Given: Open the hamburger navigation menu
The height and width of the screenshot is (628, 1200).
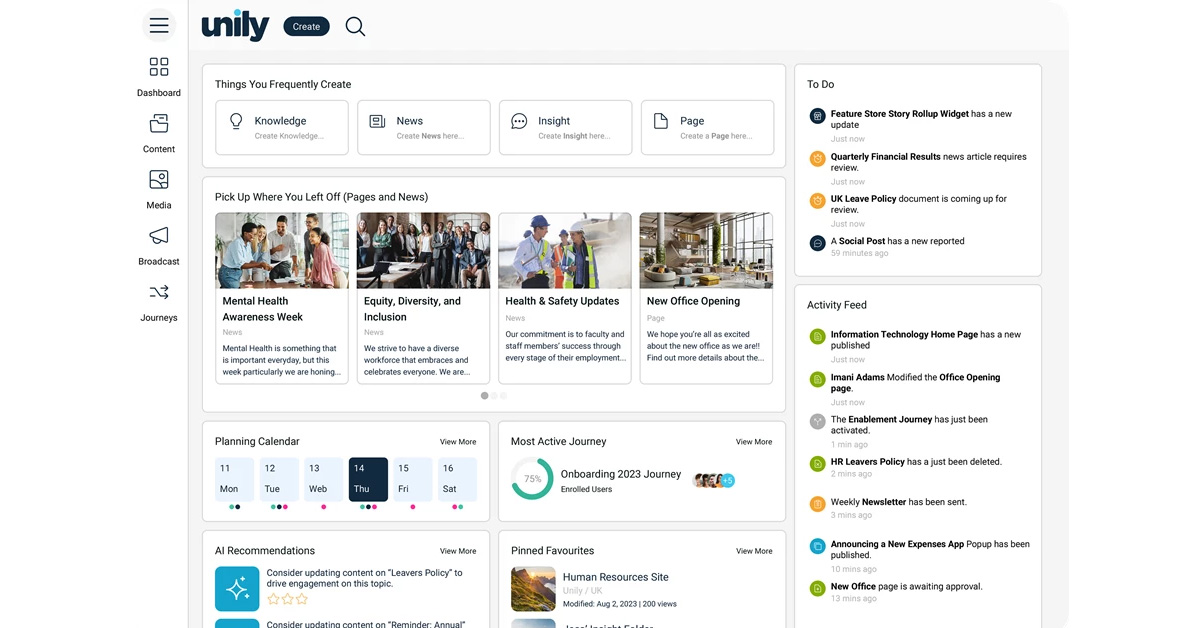Looking at the screenshot, I should [x=159, y=26].
